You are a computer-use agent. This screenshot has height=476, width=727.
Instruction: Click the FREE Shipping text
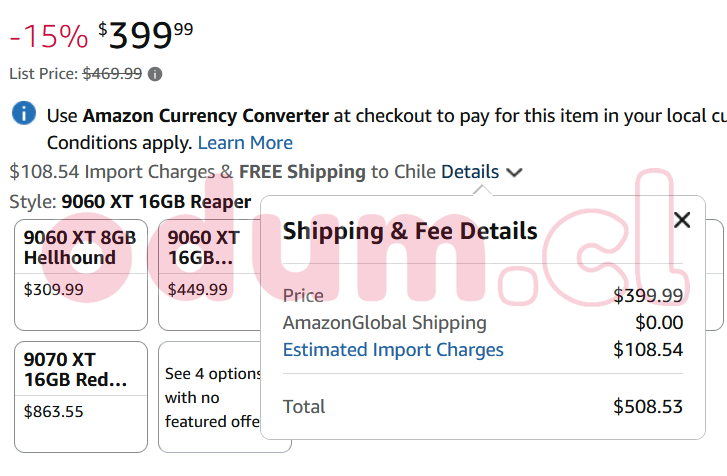302,171
